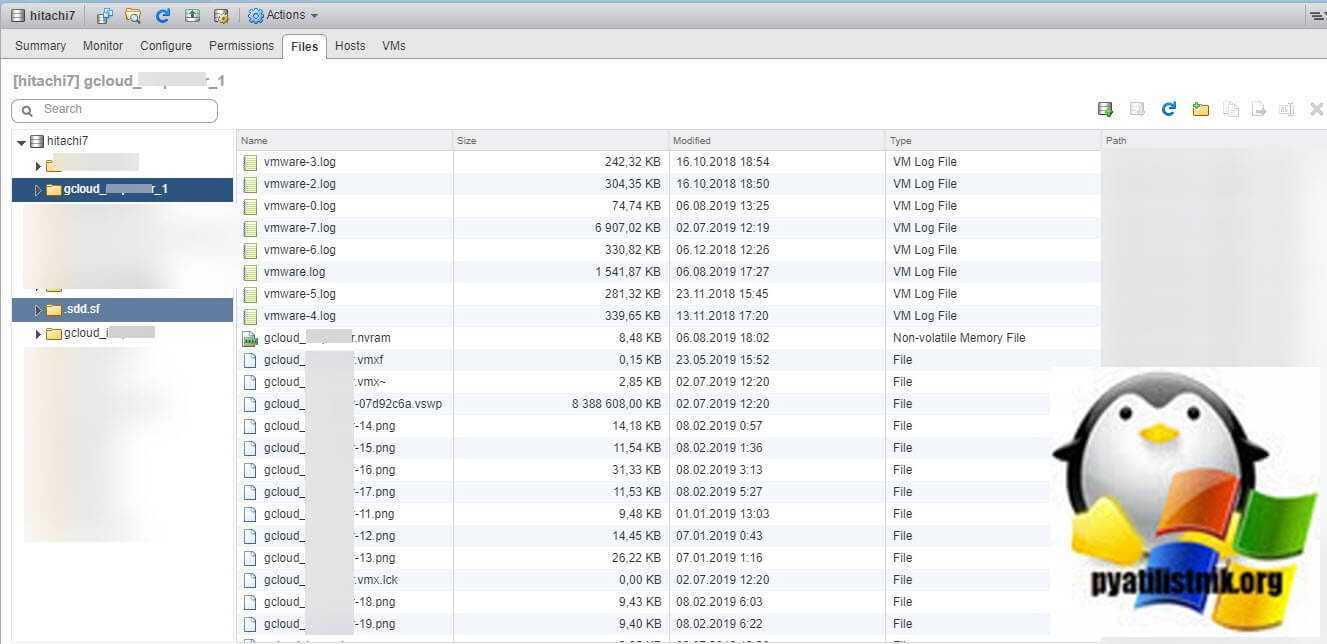Screen dimensions: 1327x644
Task: Create a new folder with the folder-plus icon
Action: pos(1200,109)
